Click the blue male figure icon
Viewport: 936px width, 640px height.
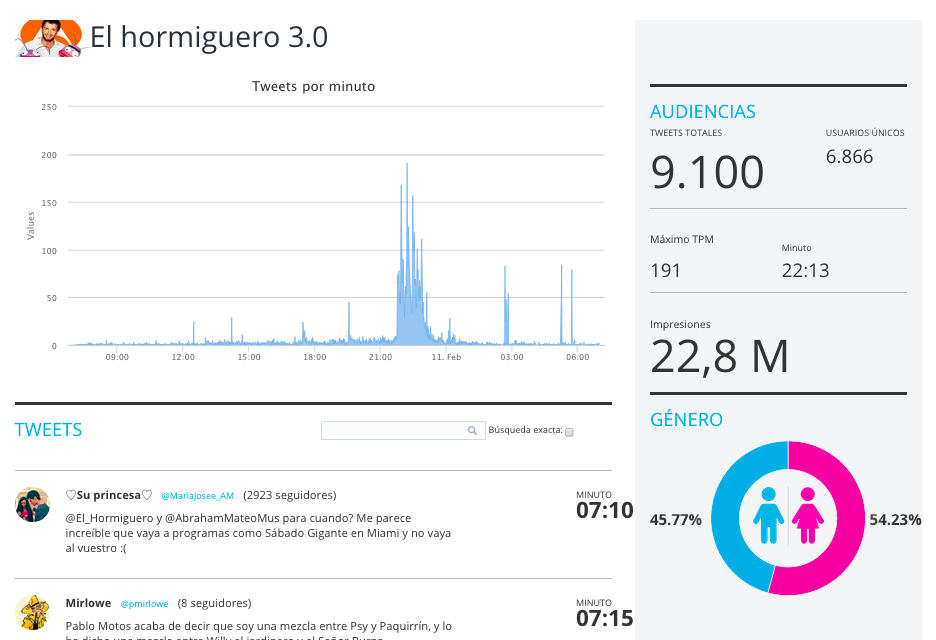(768, 515)
